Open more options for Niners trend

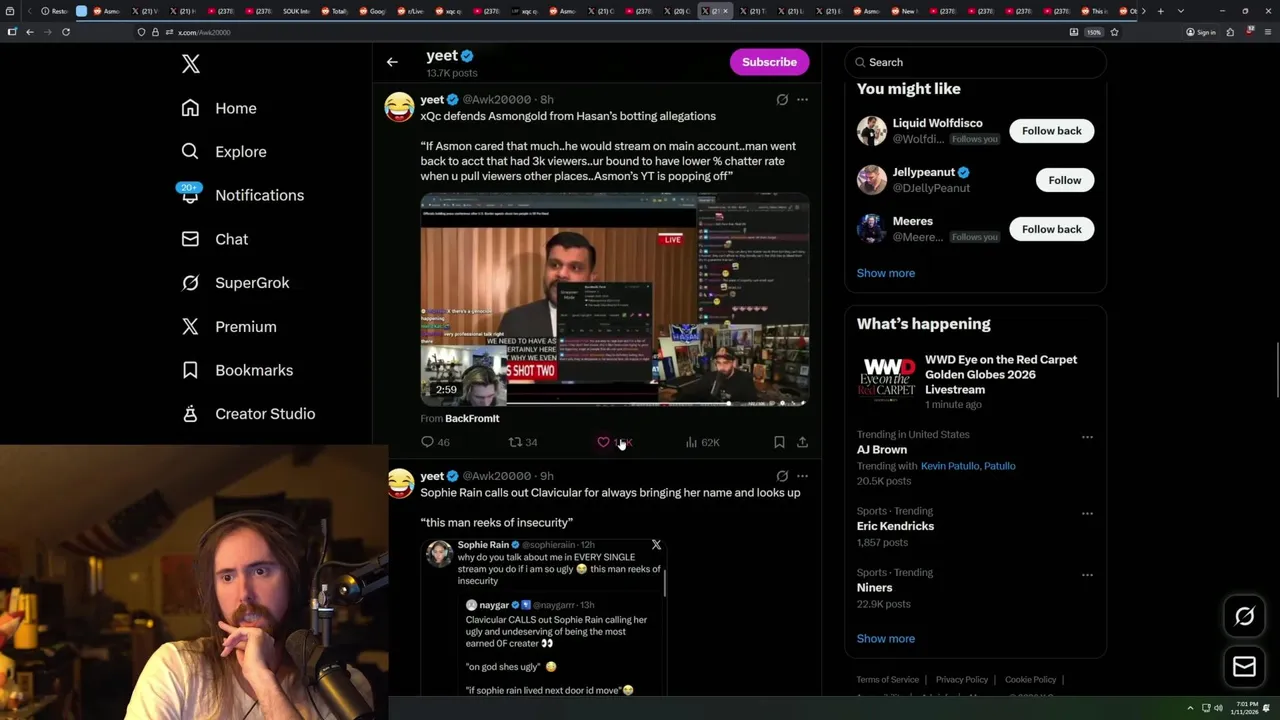pos(1087,575)
